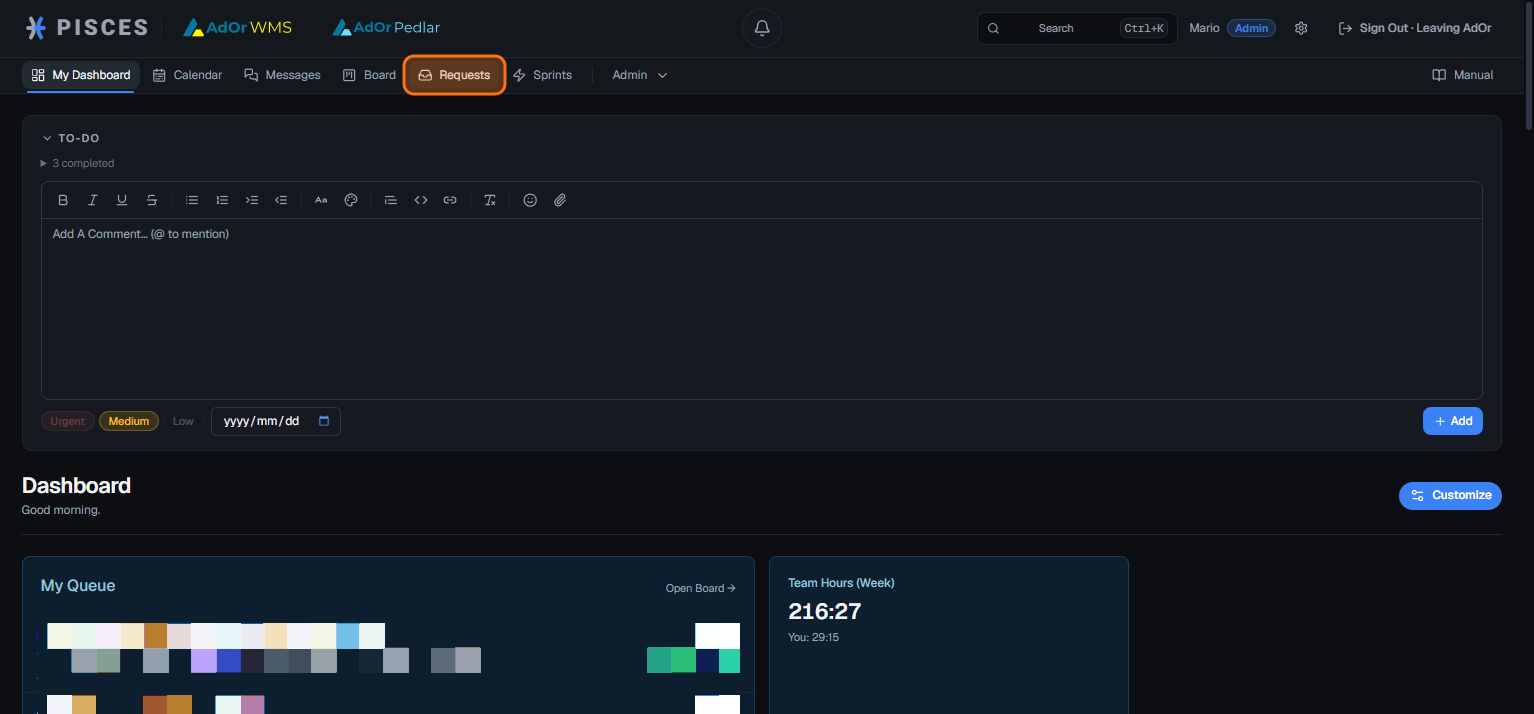The height and width of the screenshot is (714, 1534).
Task: Insert a numbered list
Action: (222, 200)
